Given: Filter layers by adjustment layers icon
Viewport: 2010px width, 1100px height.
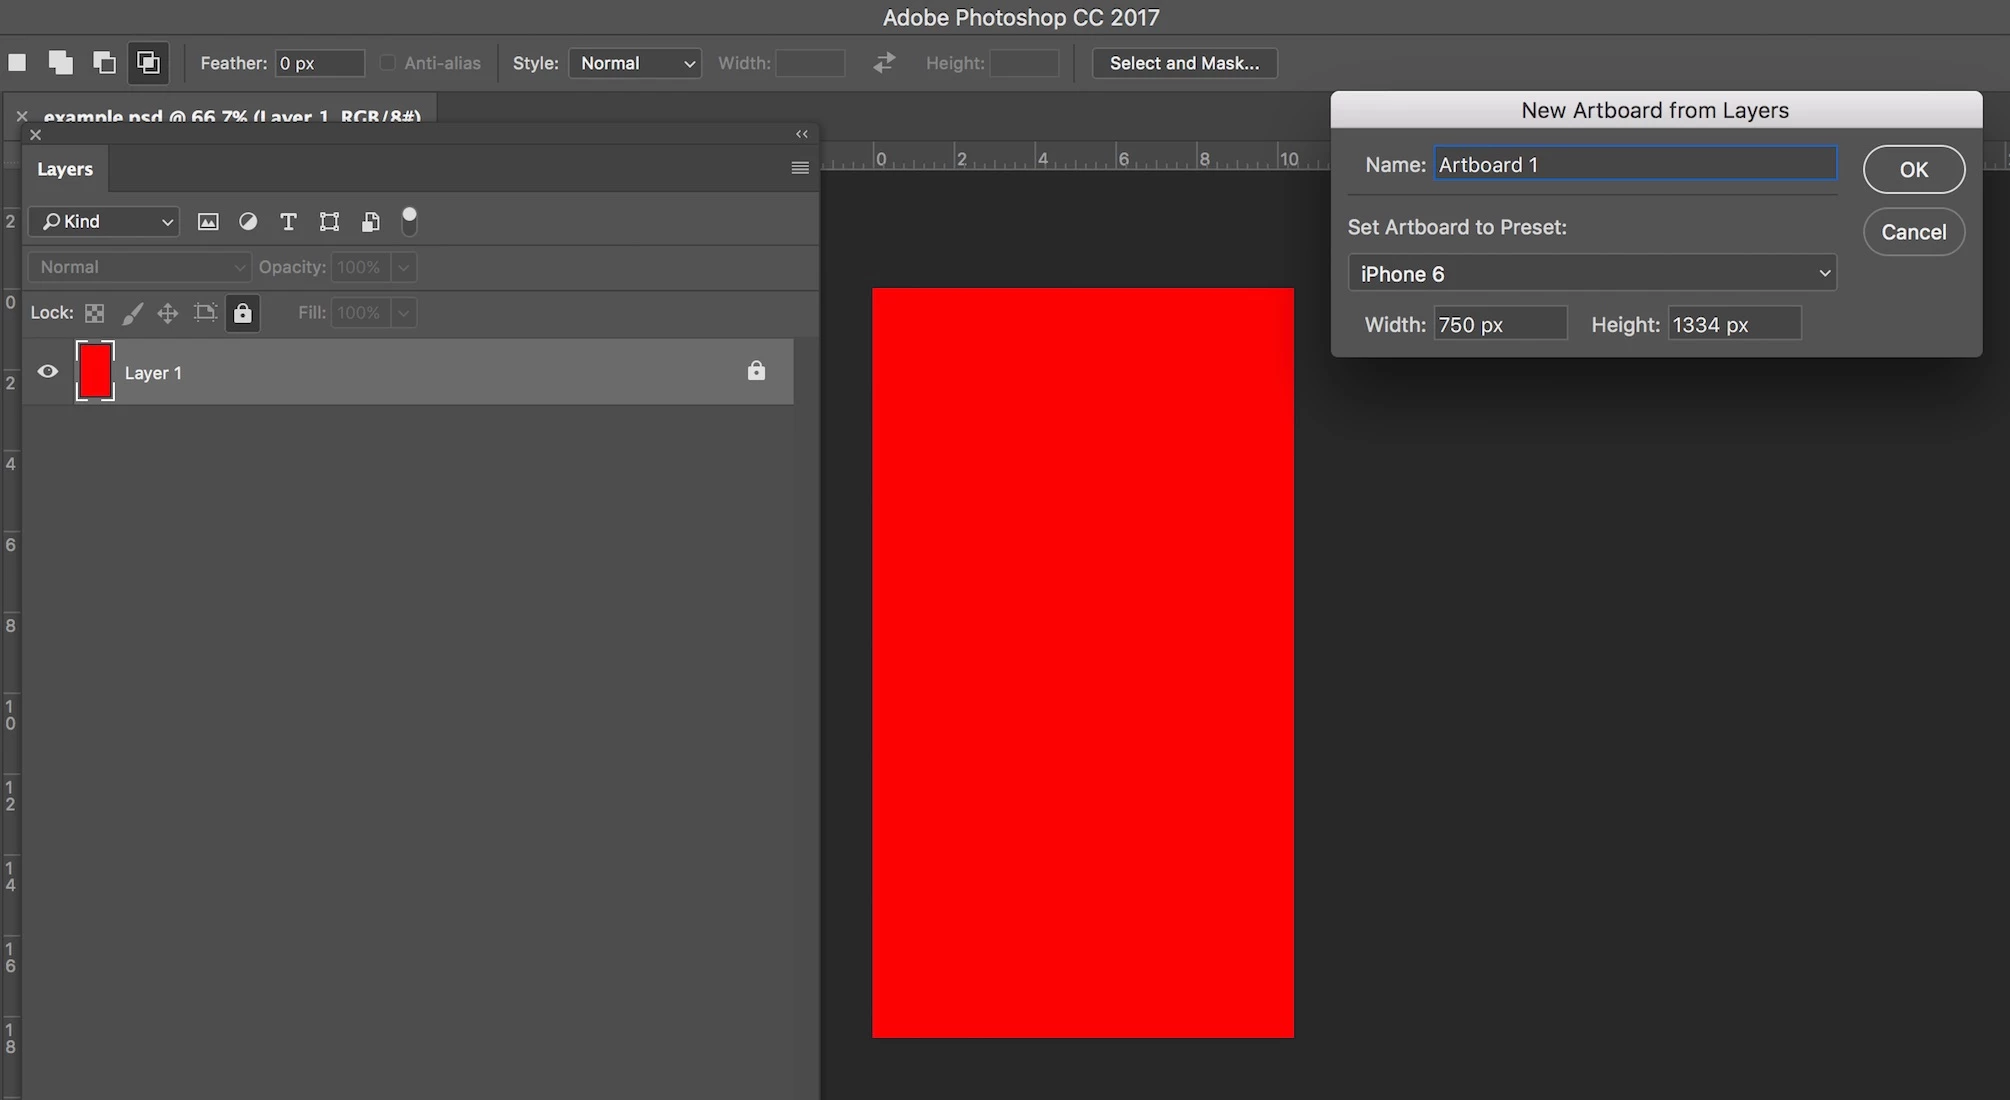Looking at the screenshot, I should click(248, 222).
